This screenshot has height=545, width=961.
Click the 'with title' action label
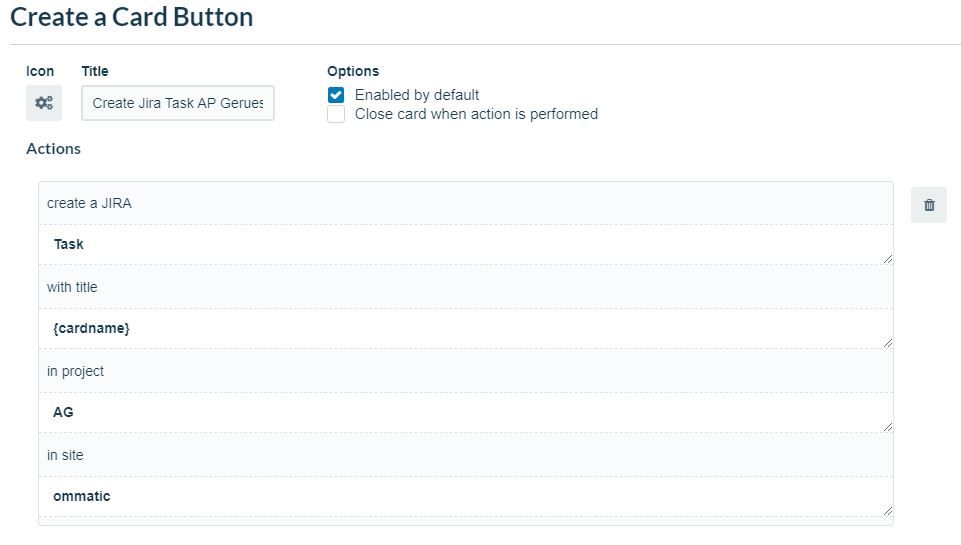[72, 287]
